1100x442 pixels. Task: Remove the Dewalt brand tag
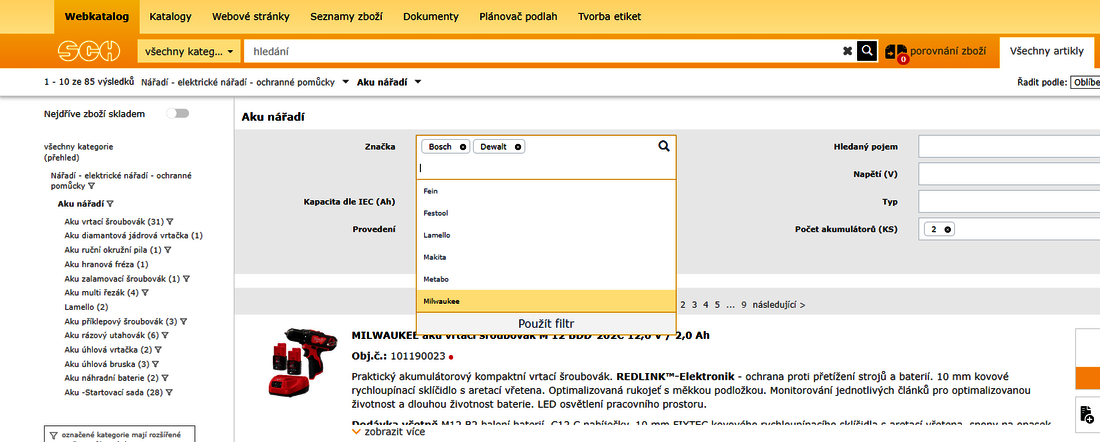point(518,147)
